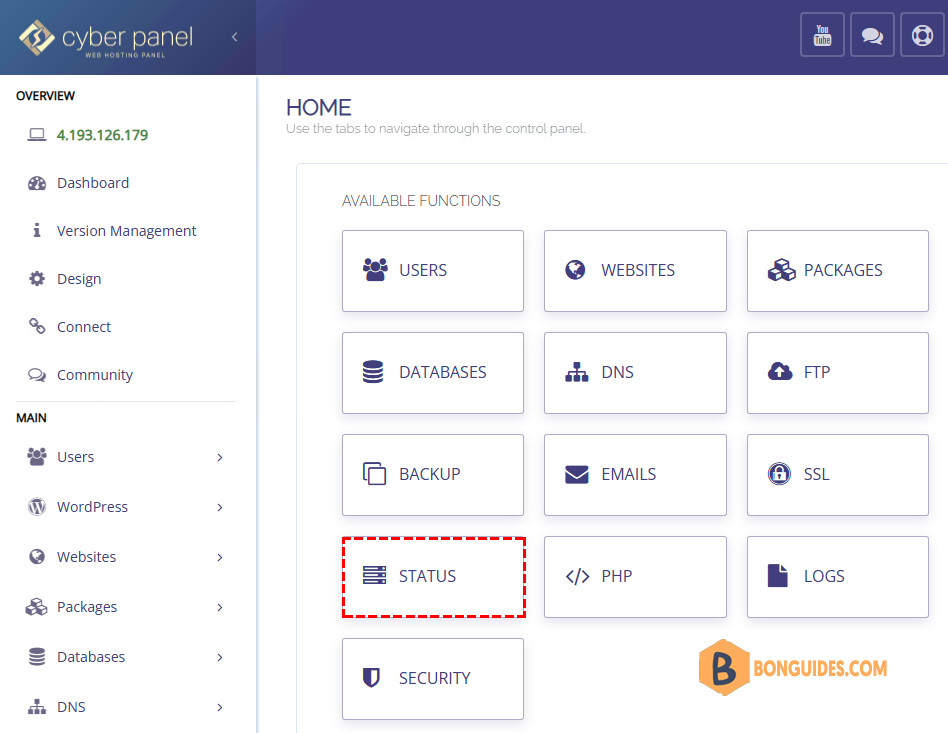Click the WordPress logo icon in sidebar

(37, 506)
